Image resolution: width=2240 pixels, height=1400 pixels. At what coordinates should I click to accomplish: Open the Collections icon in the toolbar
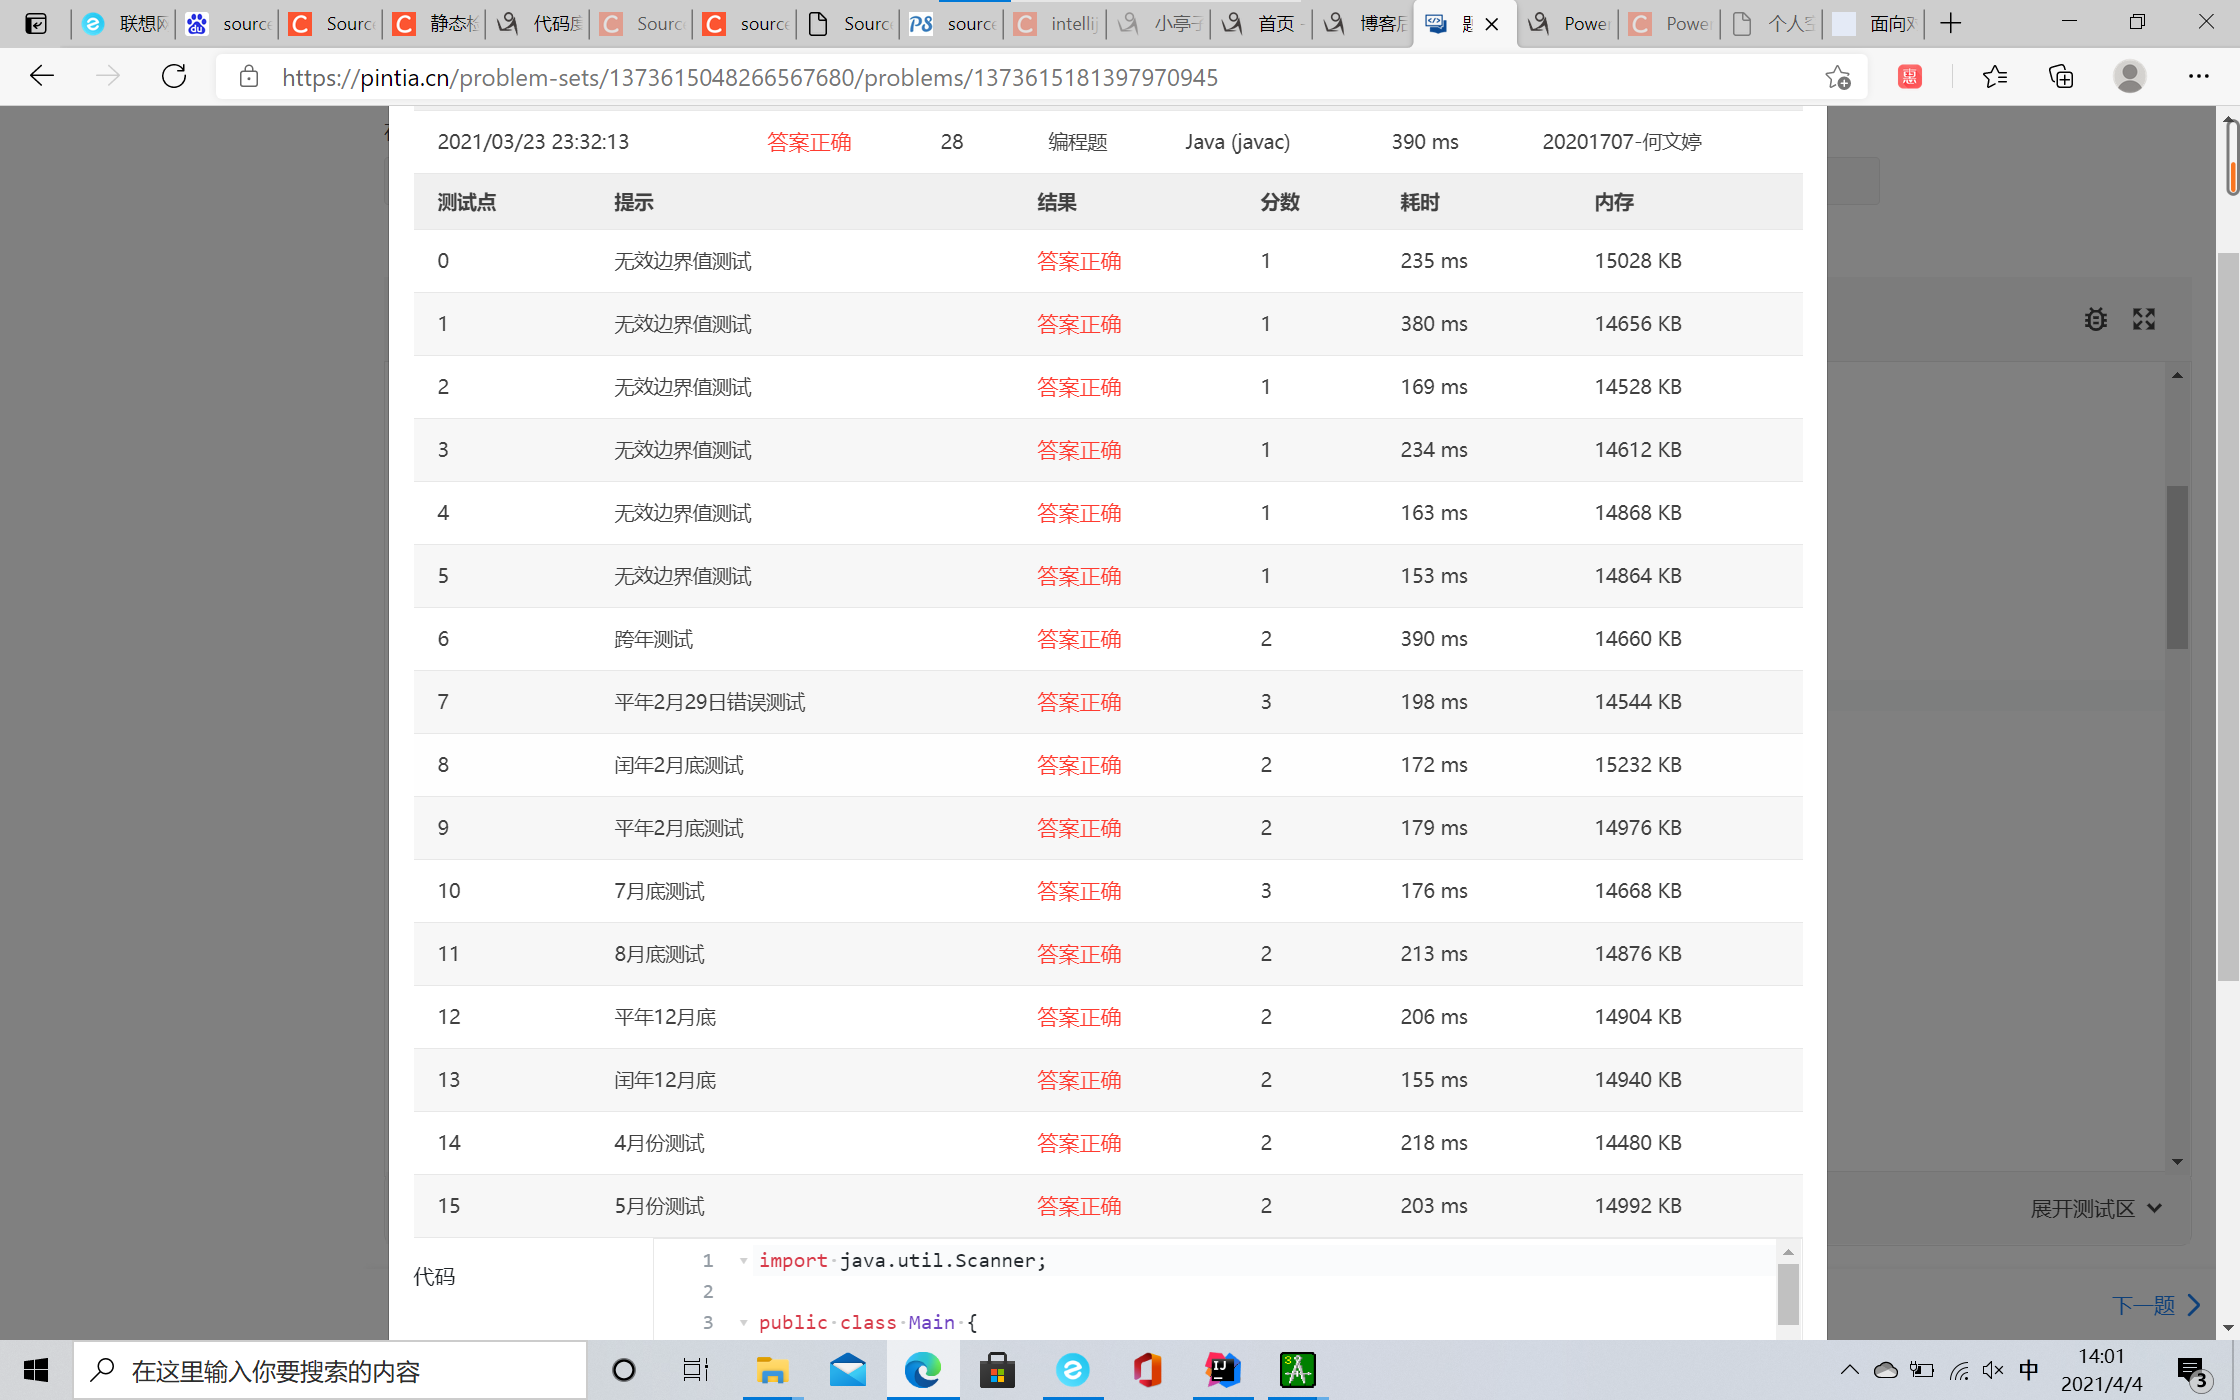[x=2061, y=77]
